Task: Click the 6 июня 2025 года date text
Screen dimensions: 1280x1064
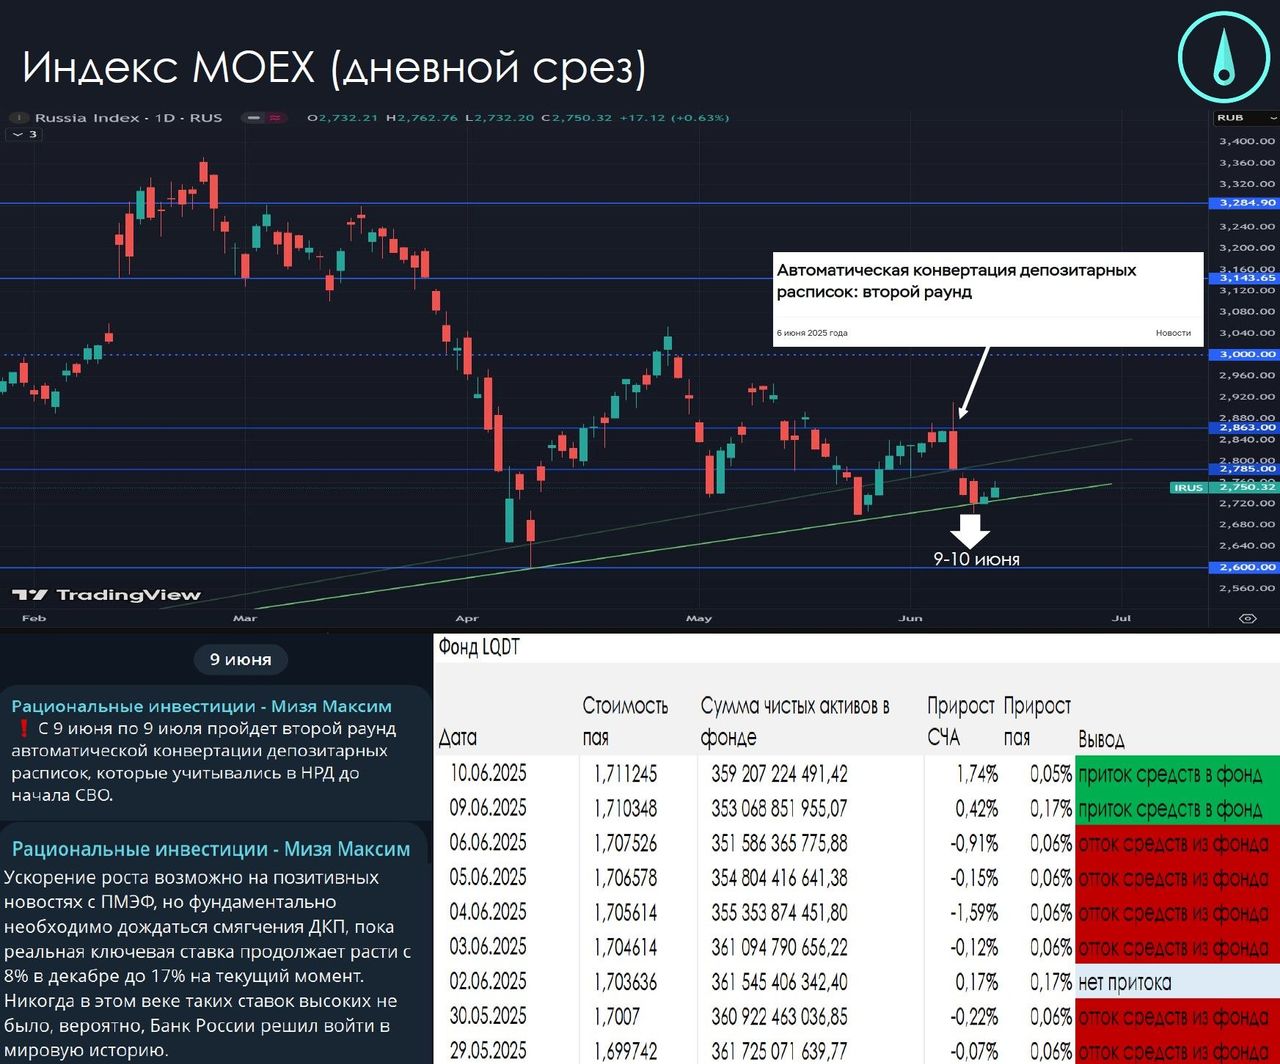Action: pos(812,333)
